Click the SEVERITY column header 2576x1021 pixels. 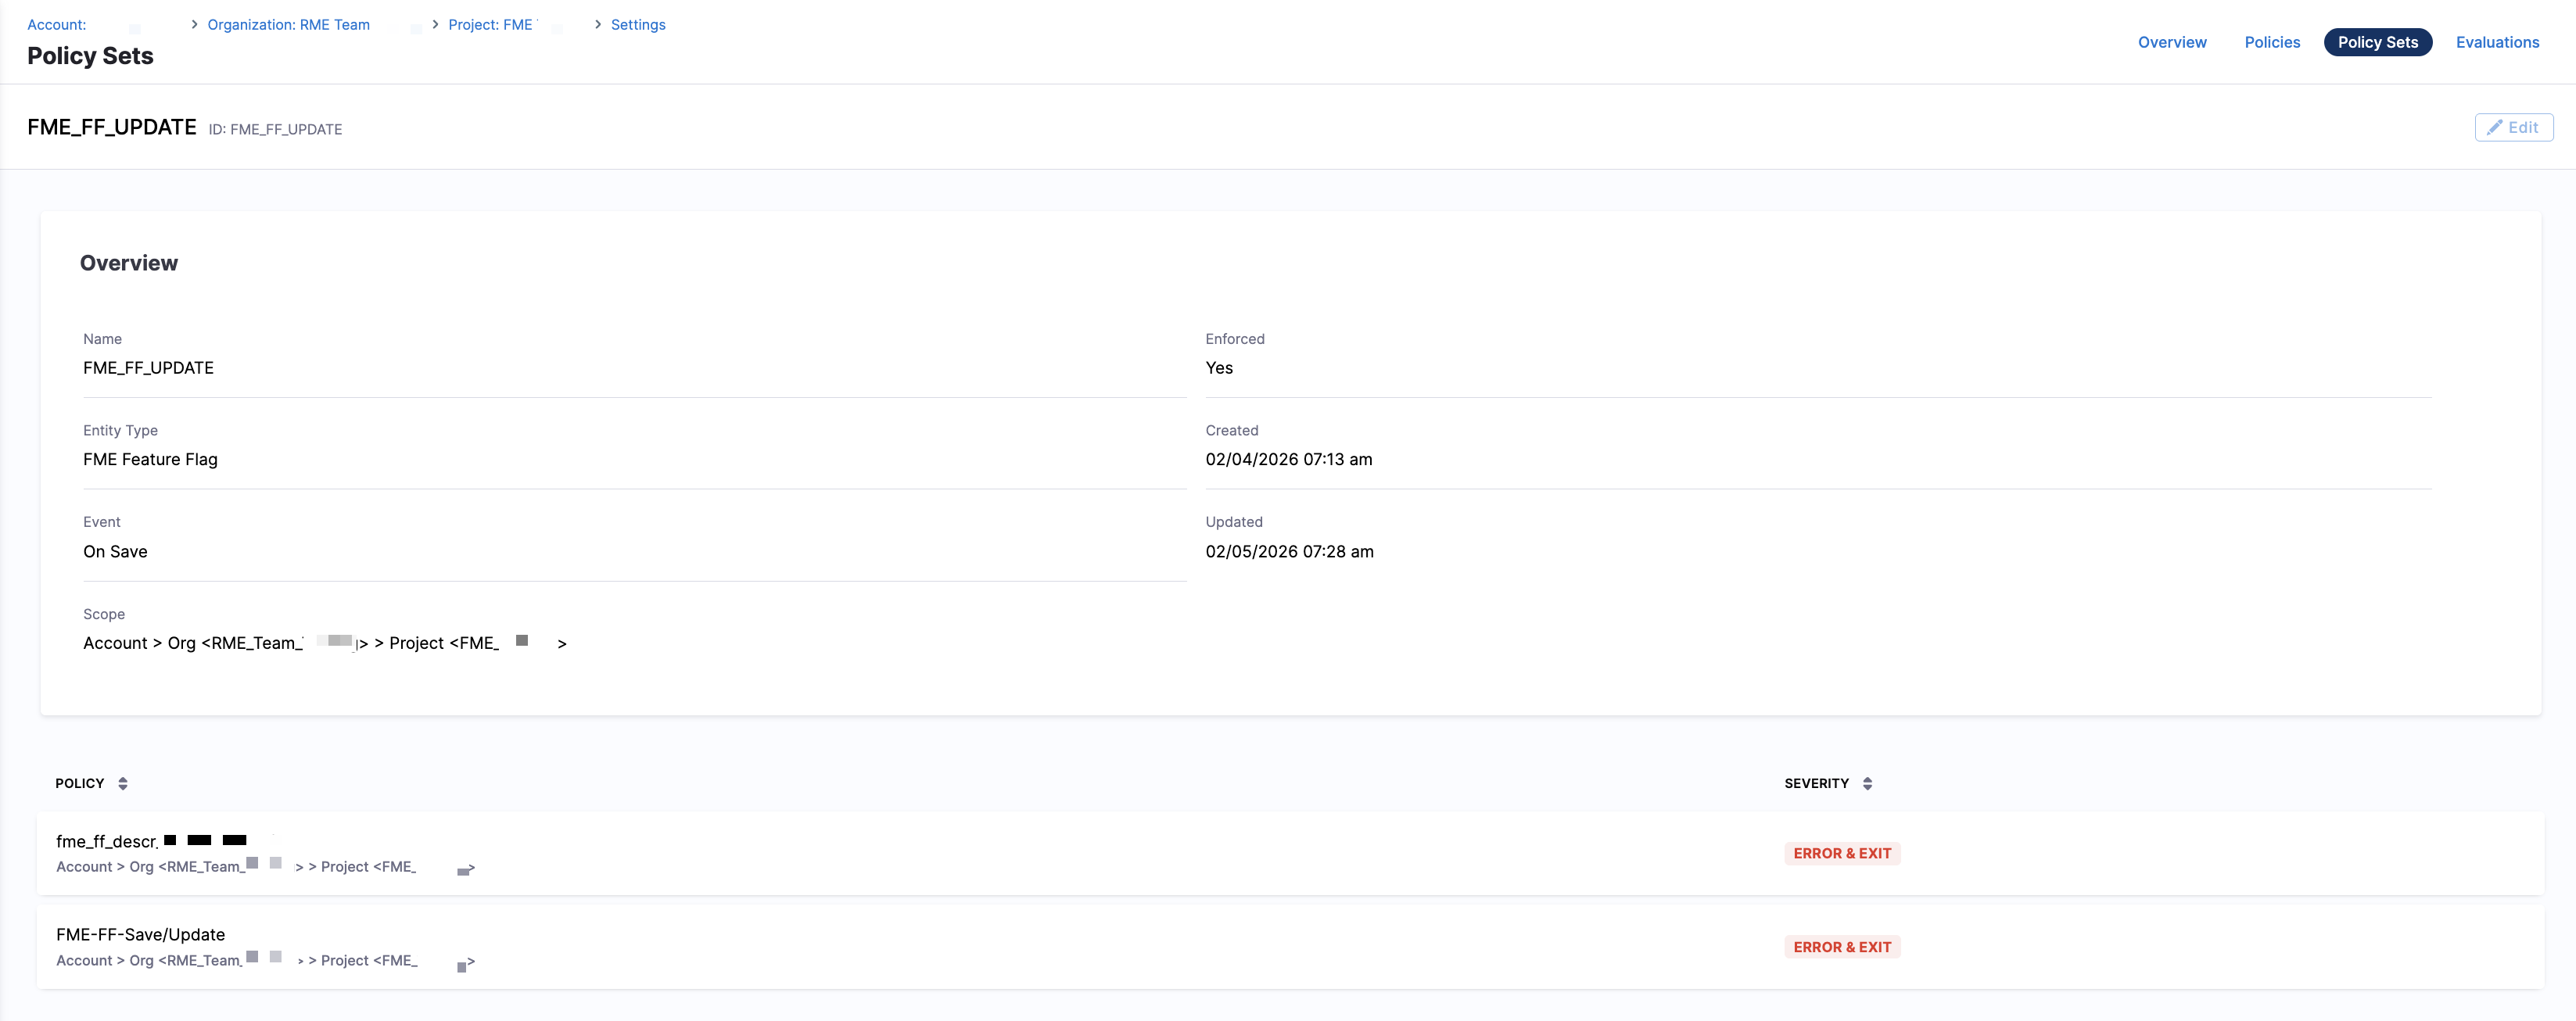tap(1816, 783)
